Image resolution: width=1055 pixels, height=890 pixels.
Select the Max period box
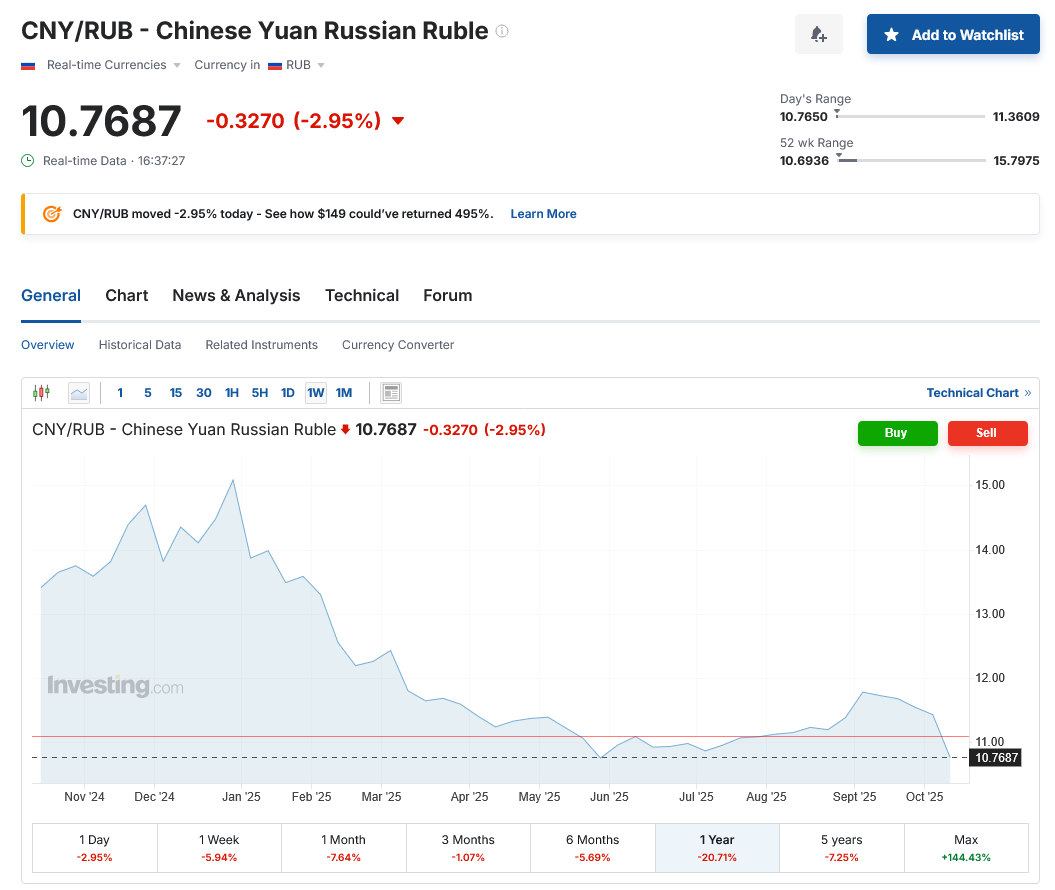coord(966,848)
